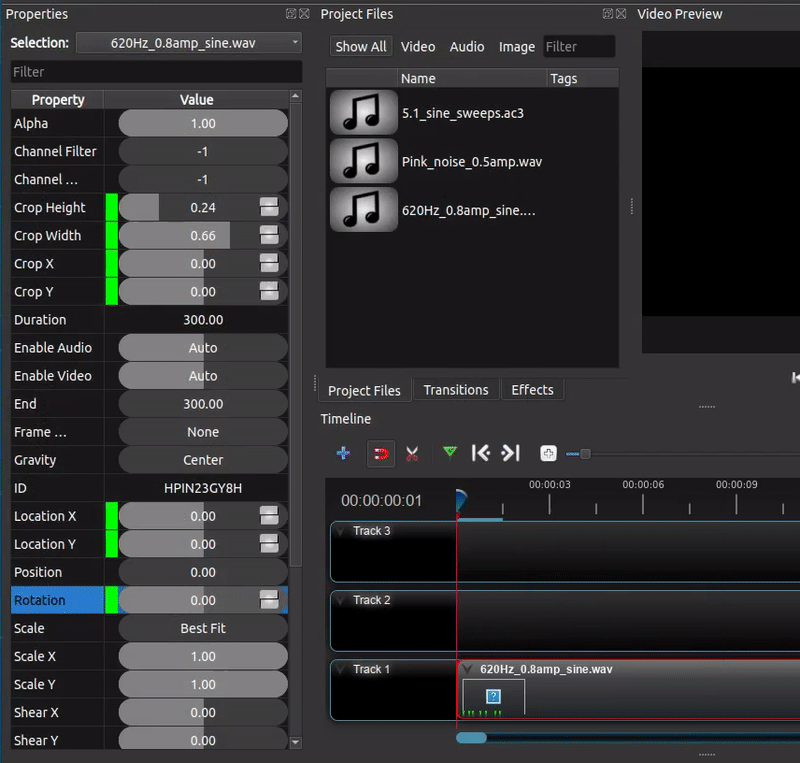Click the Location Y keyframe icon
The image size is (800, 763).
[269, 544]
